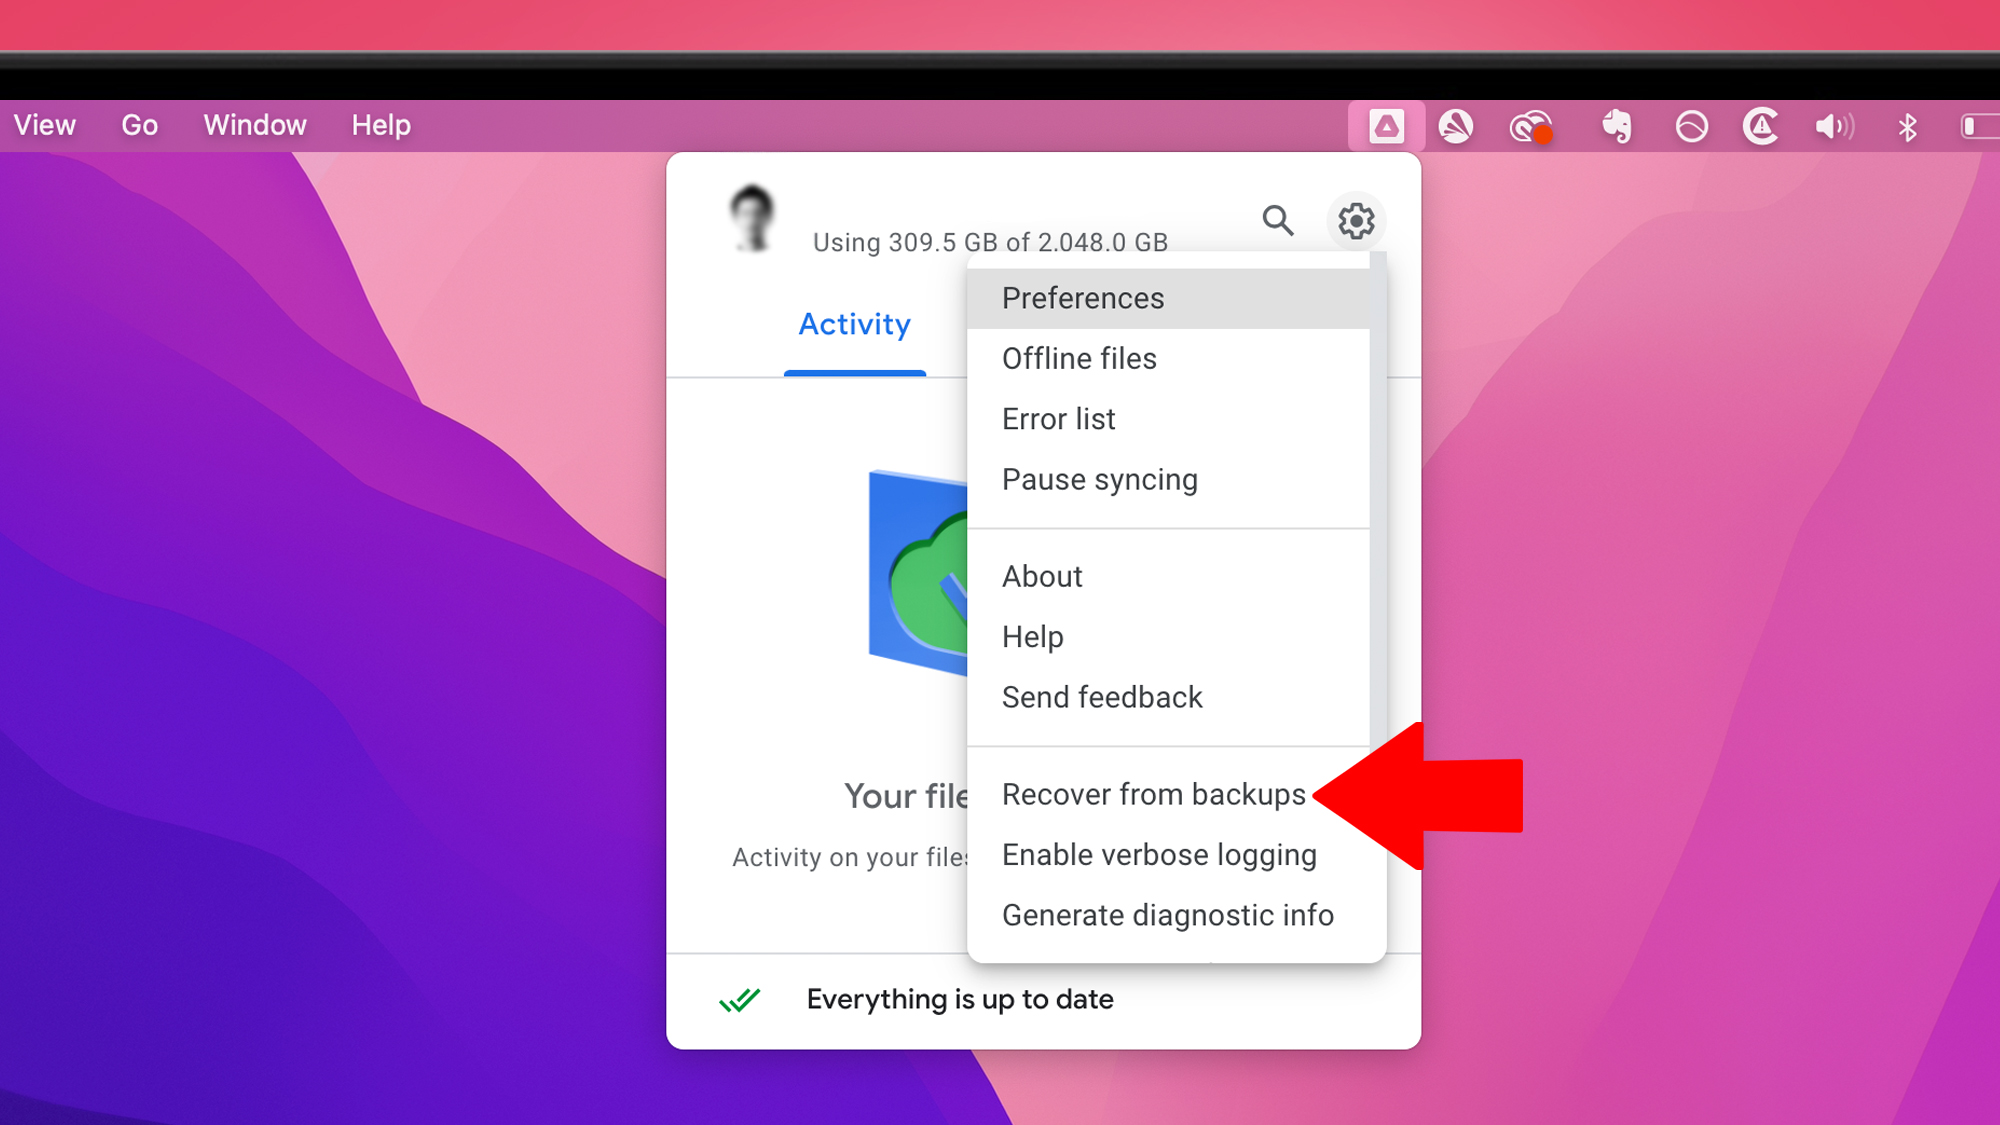Click Send feedback in the menu

tap(1102, 696)
